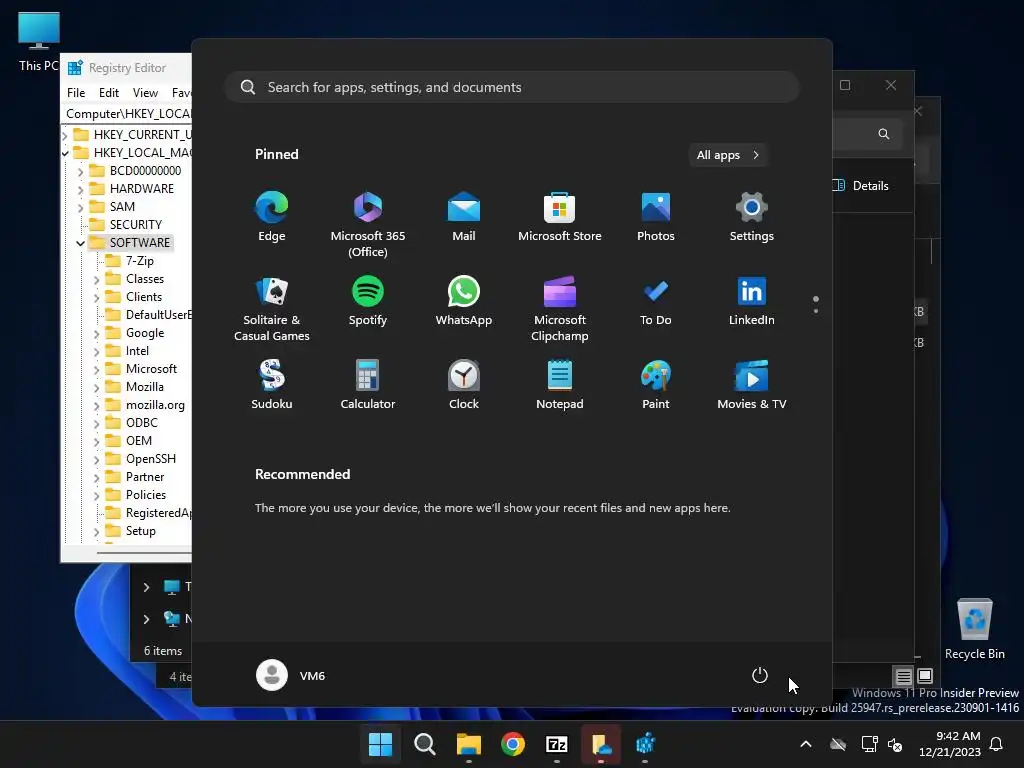Viewport: 1024px width, 768px height.
Task: Launch Solitaire & Casual Games
Action: (272, 309)
